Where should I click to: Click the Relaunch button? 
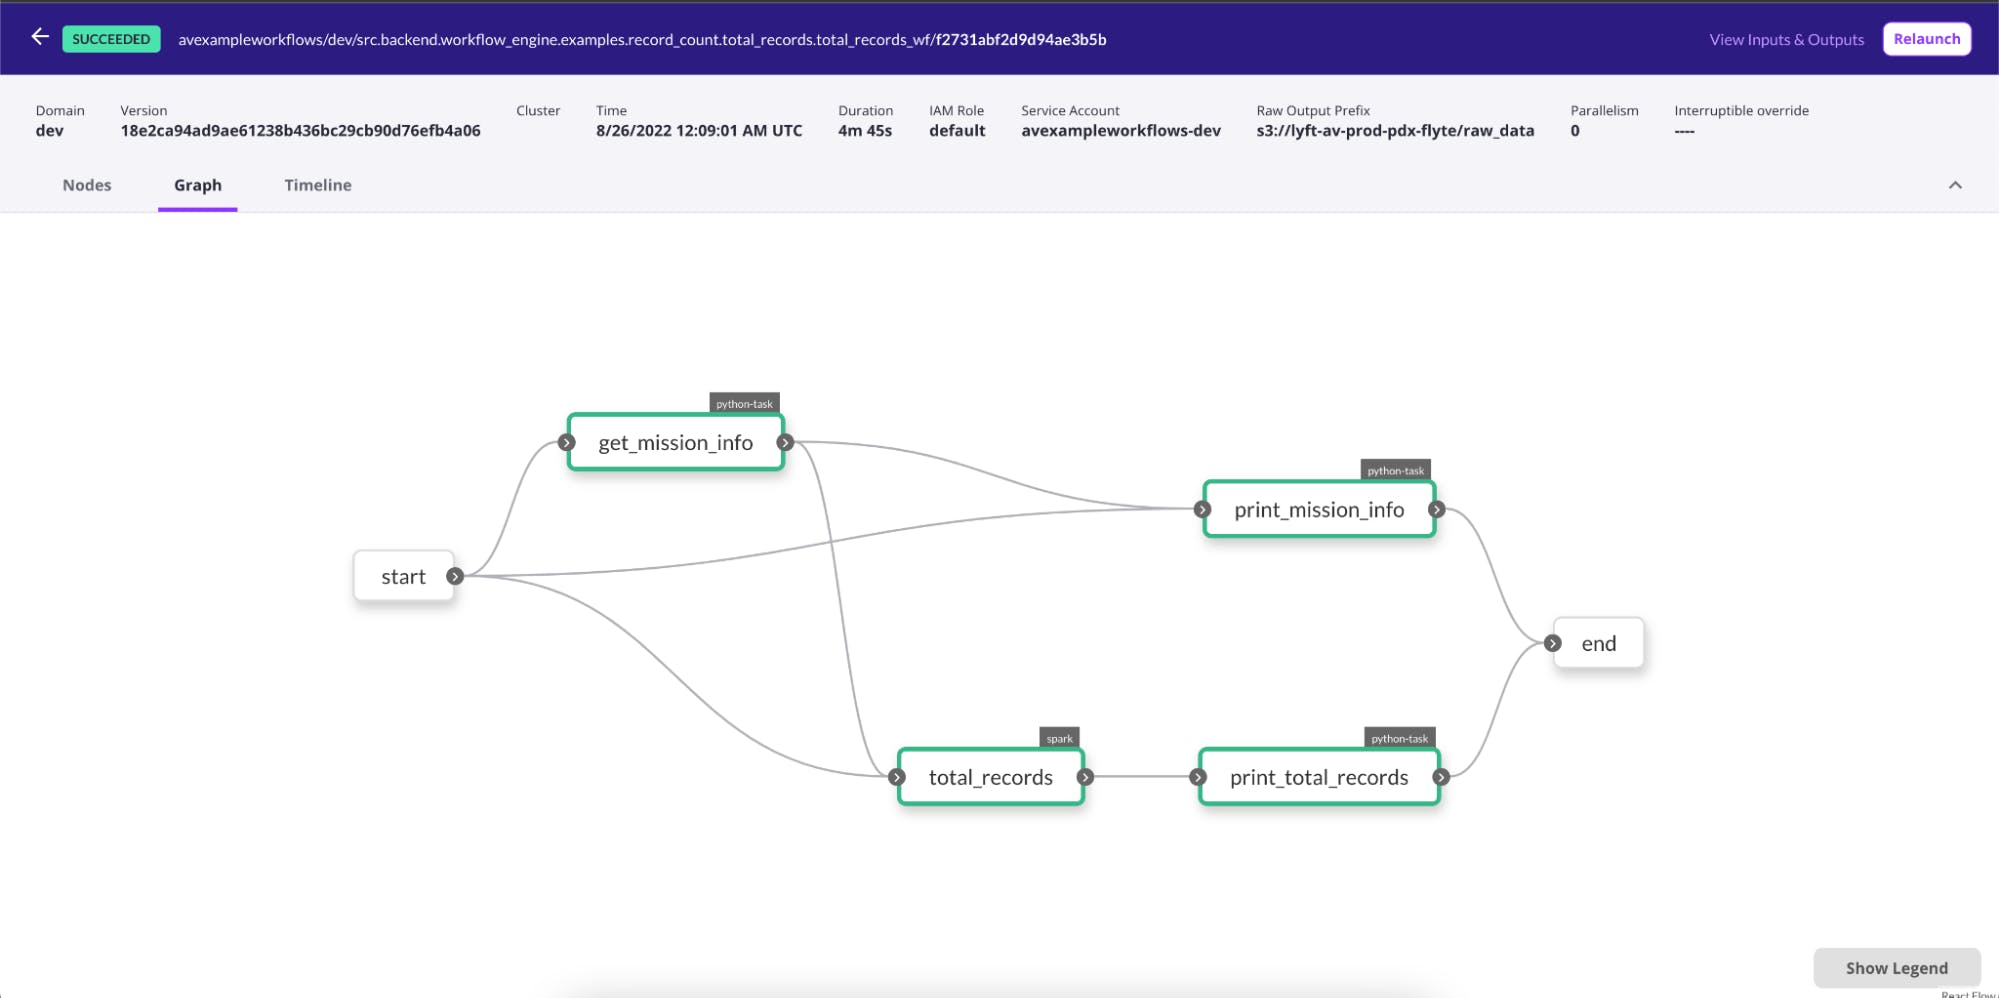point(1926,38)
